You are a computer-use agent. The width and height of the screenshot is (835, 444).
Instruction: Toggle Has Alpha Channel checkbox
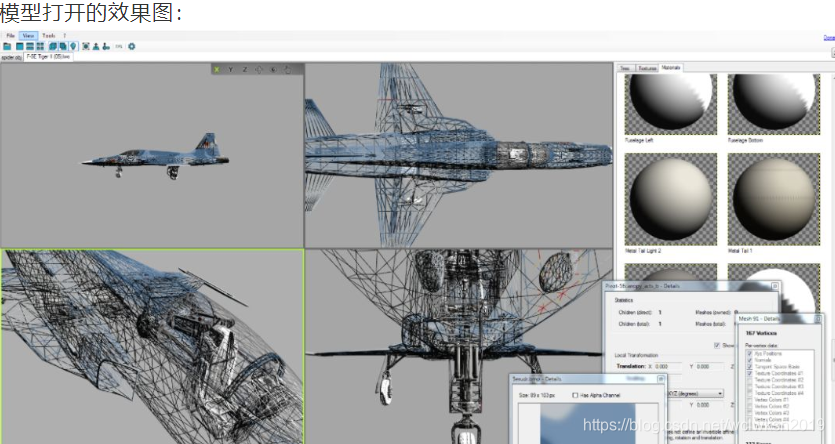(x=575, y=395)
